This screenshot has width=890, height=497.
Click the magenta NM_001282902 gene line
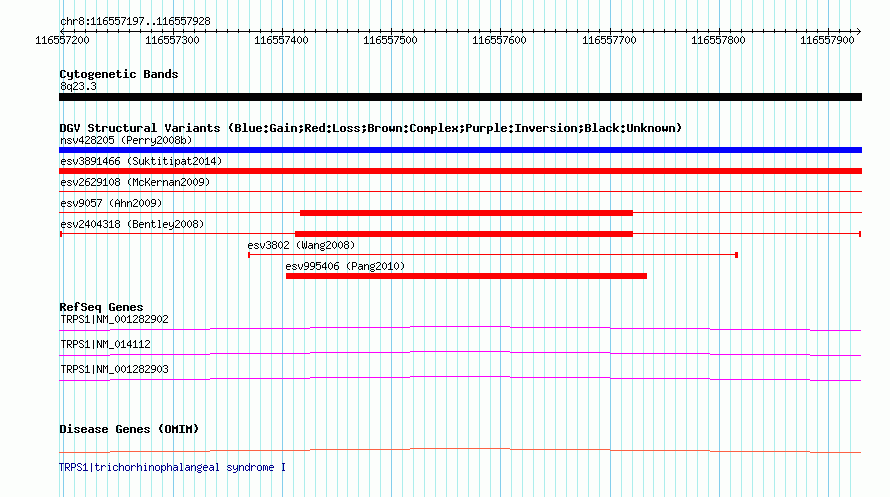pyautogui.click(x=460, y=328)
